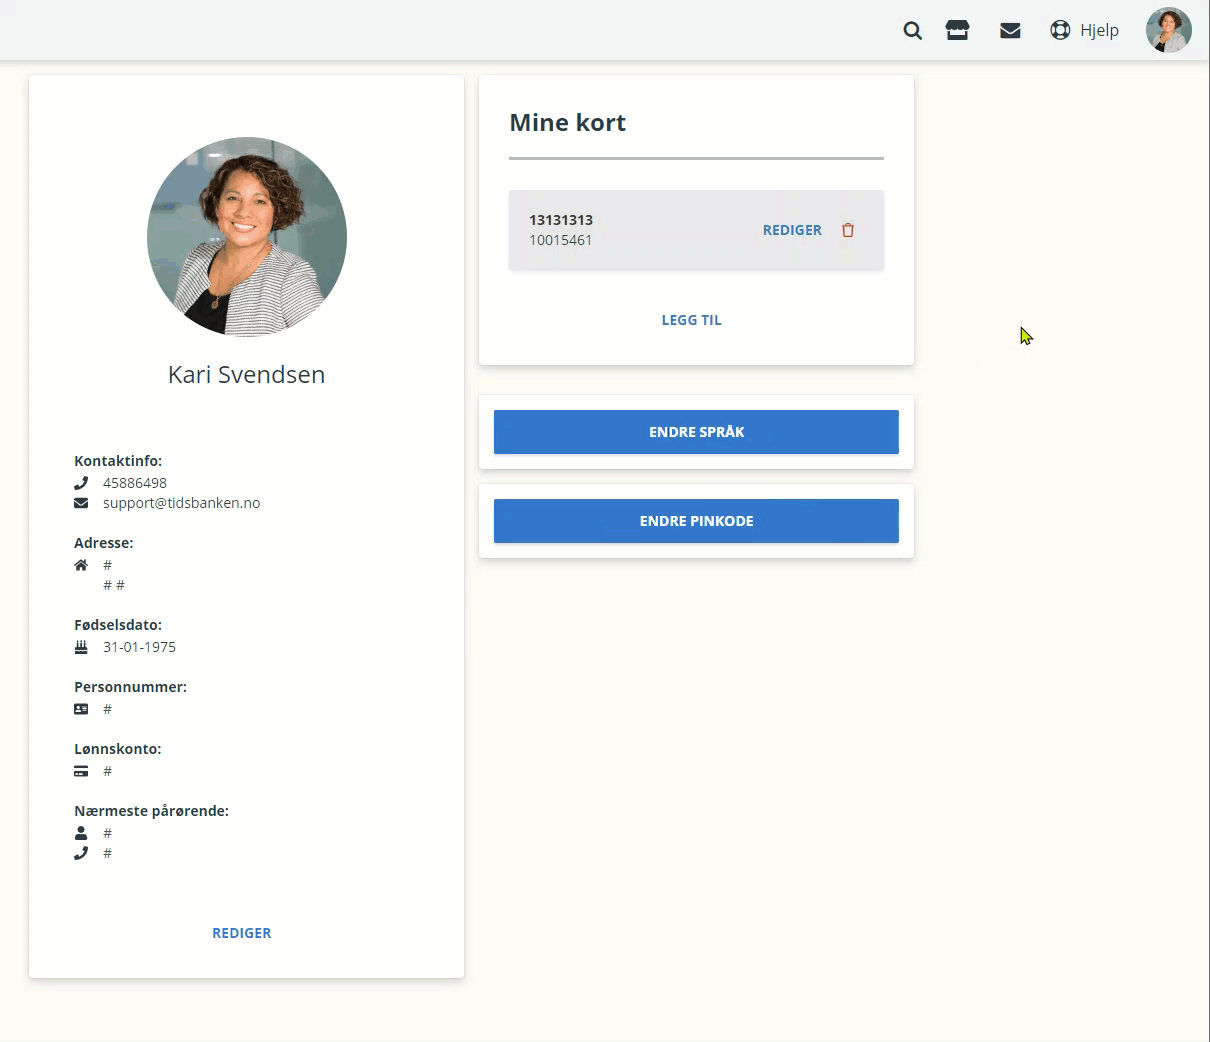Screen dimensions: 1210x1042
Task: Click the phone icon beside 45886498
Action: tap(81, 483)
